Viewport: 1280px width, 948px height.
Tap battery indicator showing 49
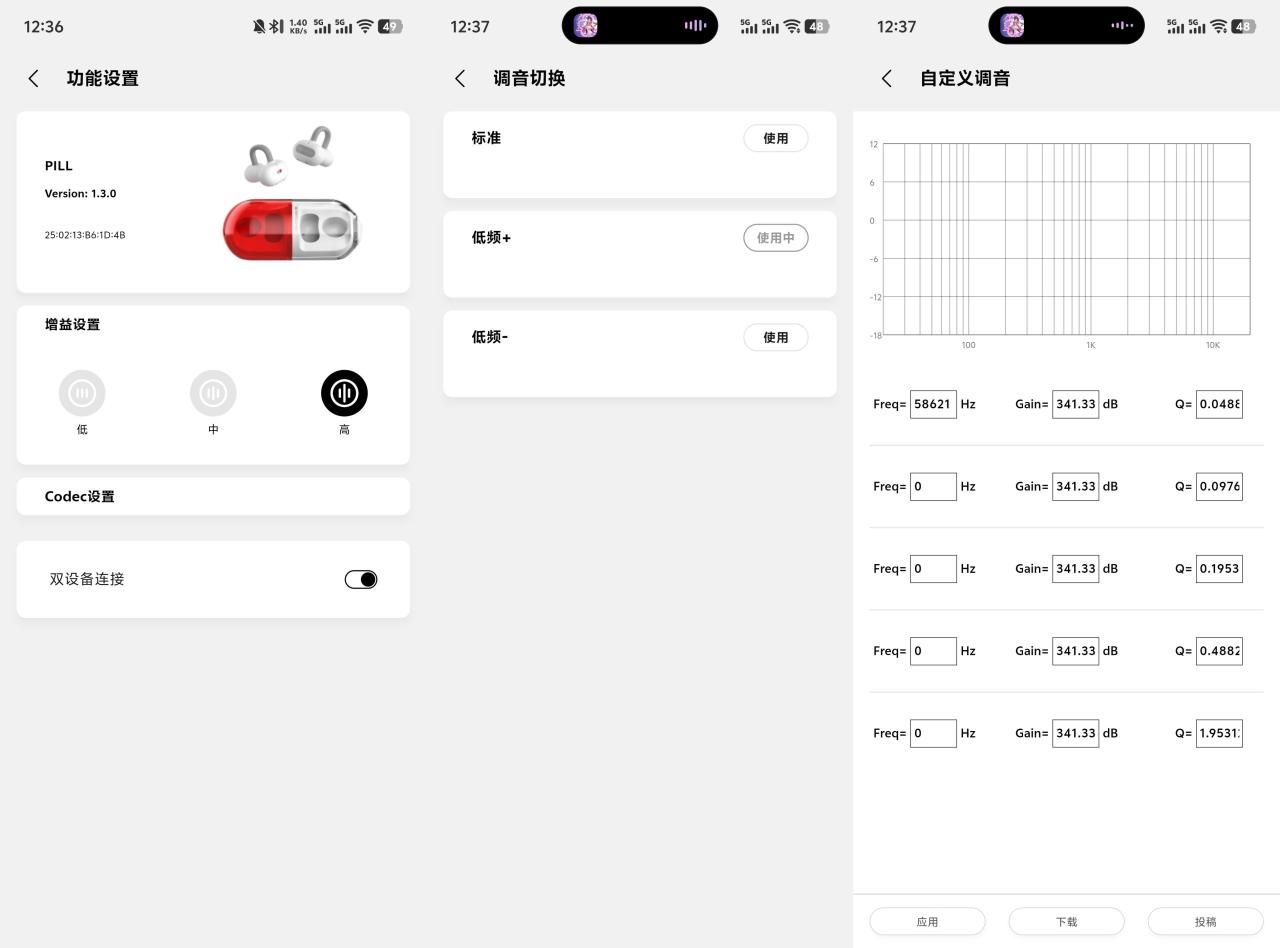(390, 27)
